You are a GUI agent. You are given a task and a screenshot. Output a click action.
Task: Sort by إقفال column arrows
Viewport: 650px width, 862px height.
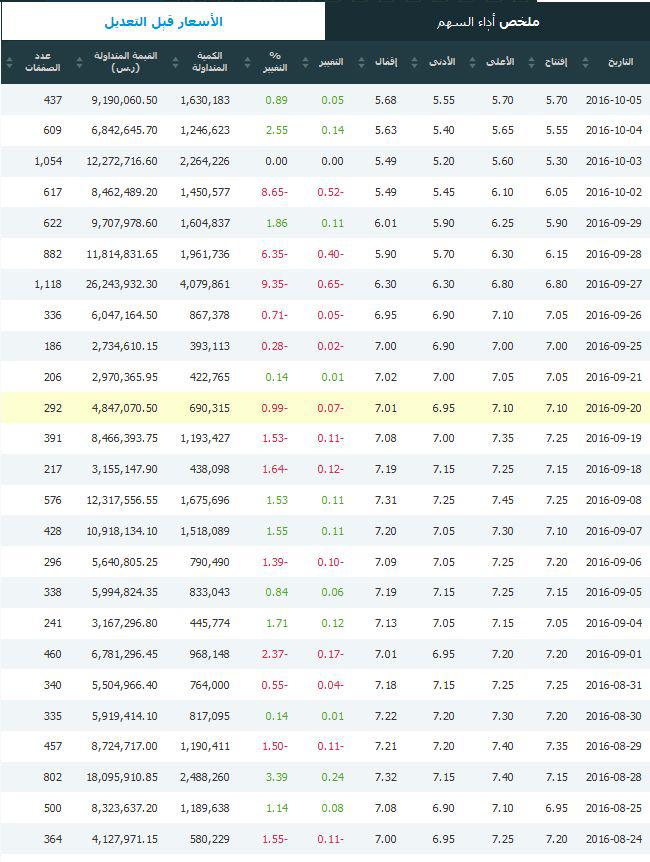coord(361,62)
